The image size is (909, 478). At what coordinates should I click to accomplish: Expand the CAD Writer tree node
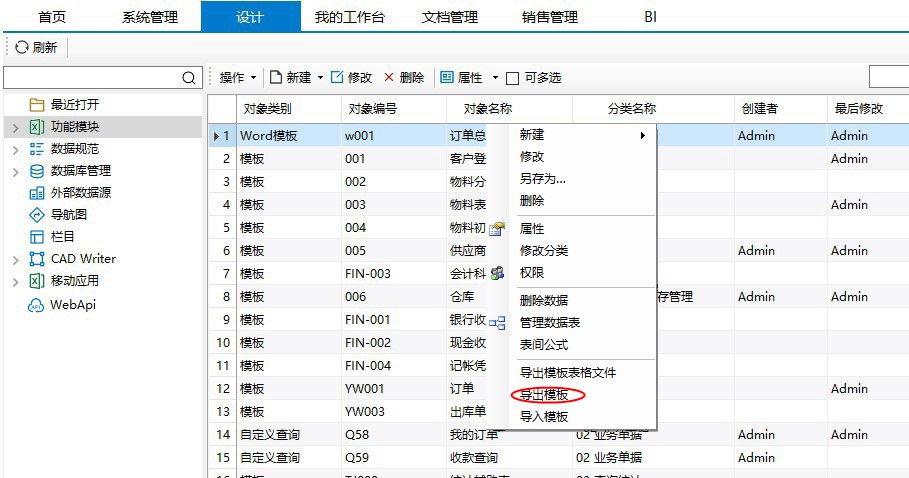point(15,260)
